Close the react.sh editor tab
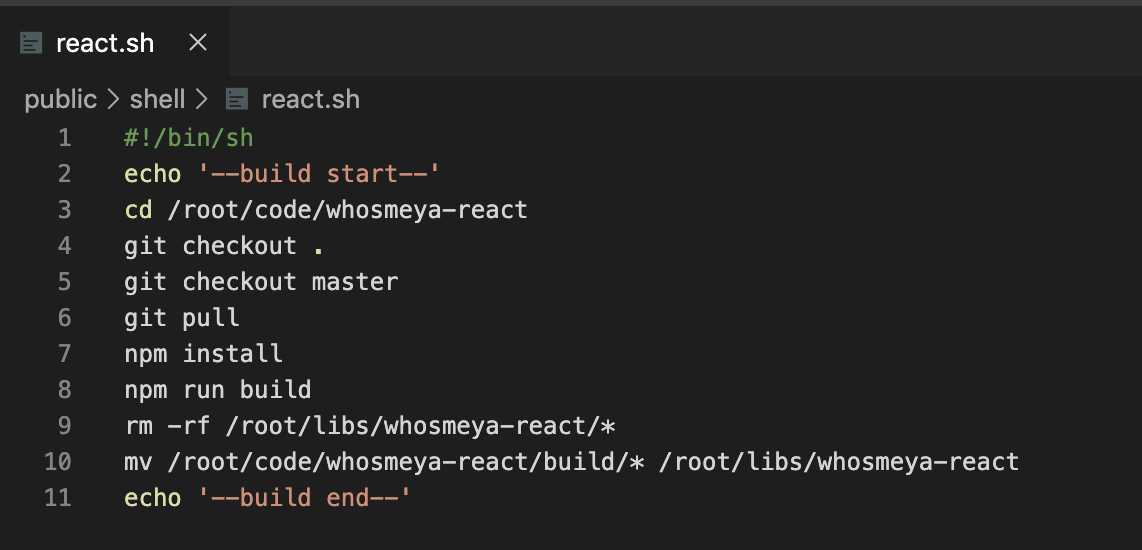Image resolution: width=1142 pixels, height=550 pixels. click(197, 43)
